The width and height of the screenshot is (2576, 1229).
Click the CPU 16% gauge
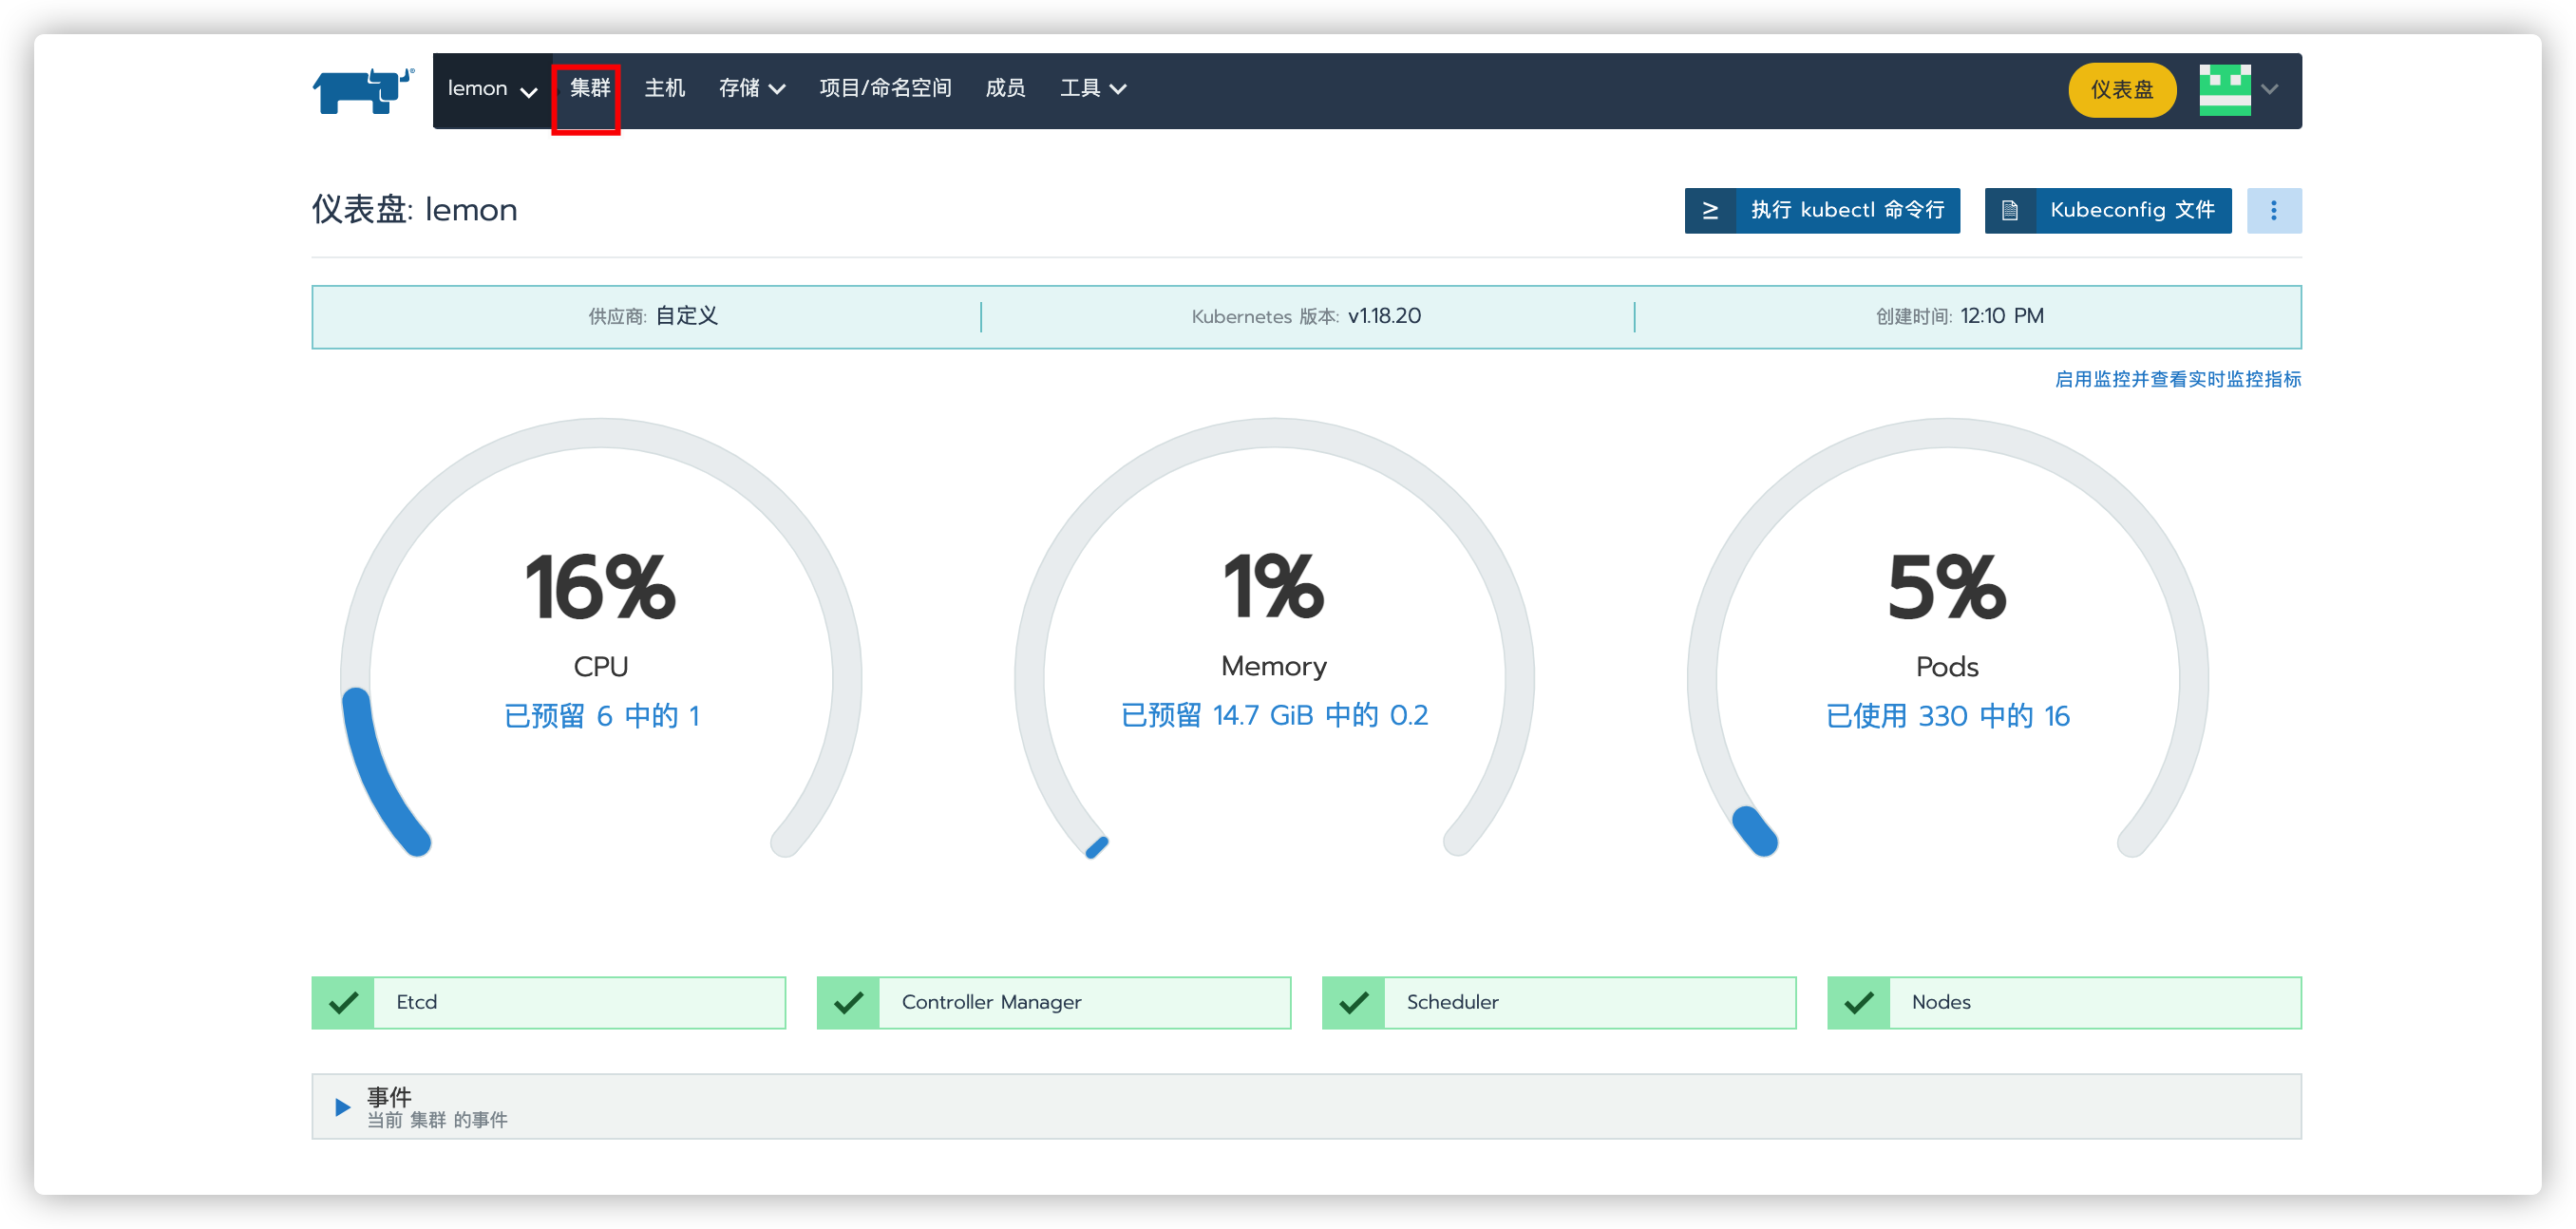click(x=601, y=638)
